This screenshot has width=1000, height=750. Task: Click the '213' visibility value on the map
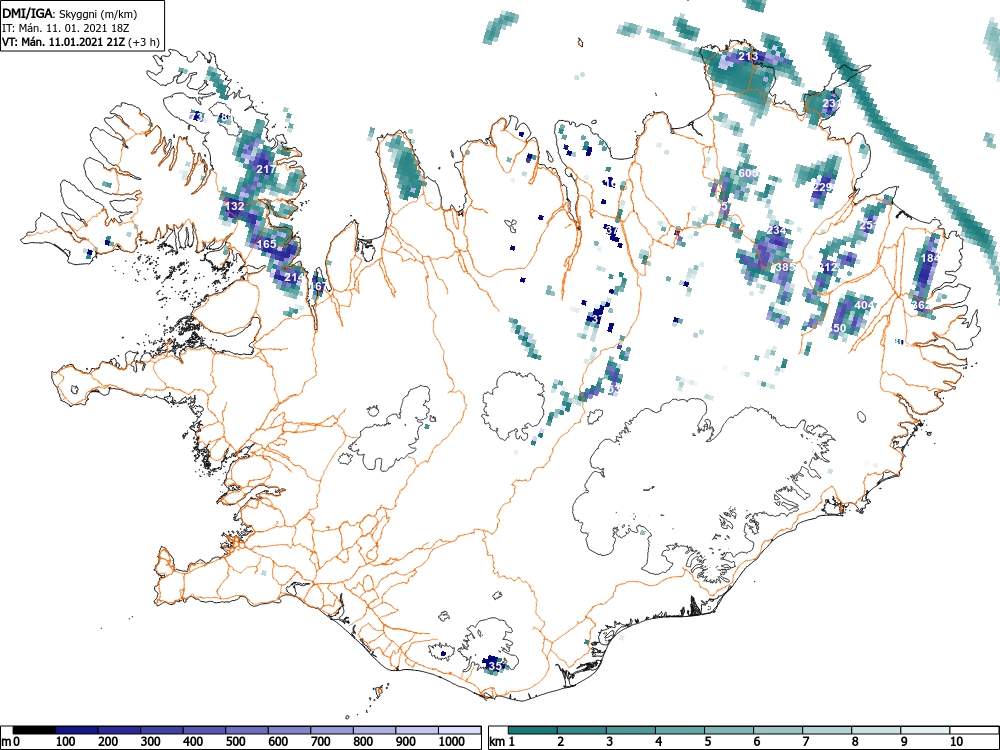(x=748, y=56)
